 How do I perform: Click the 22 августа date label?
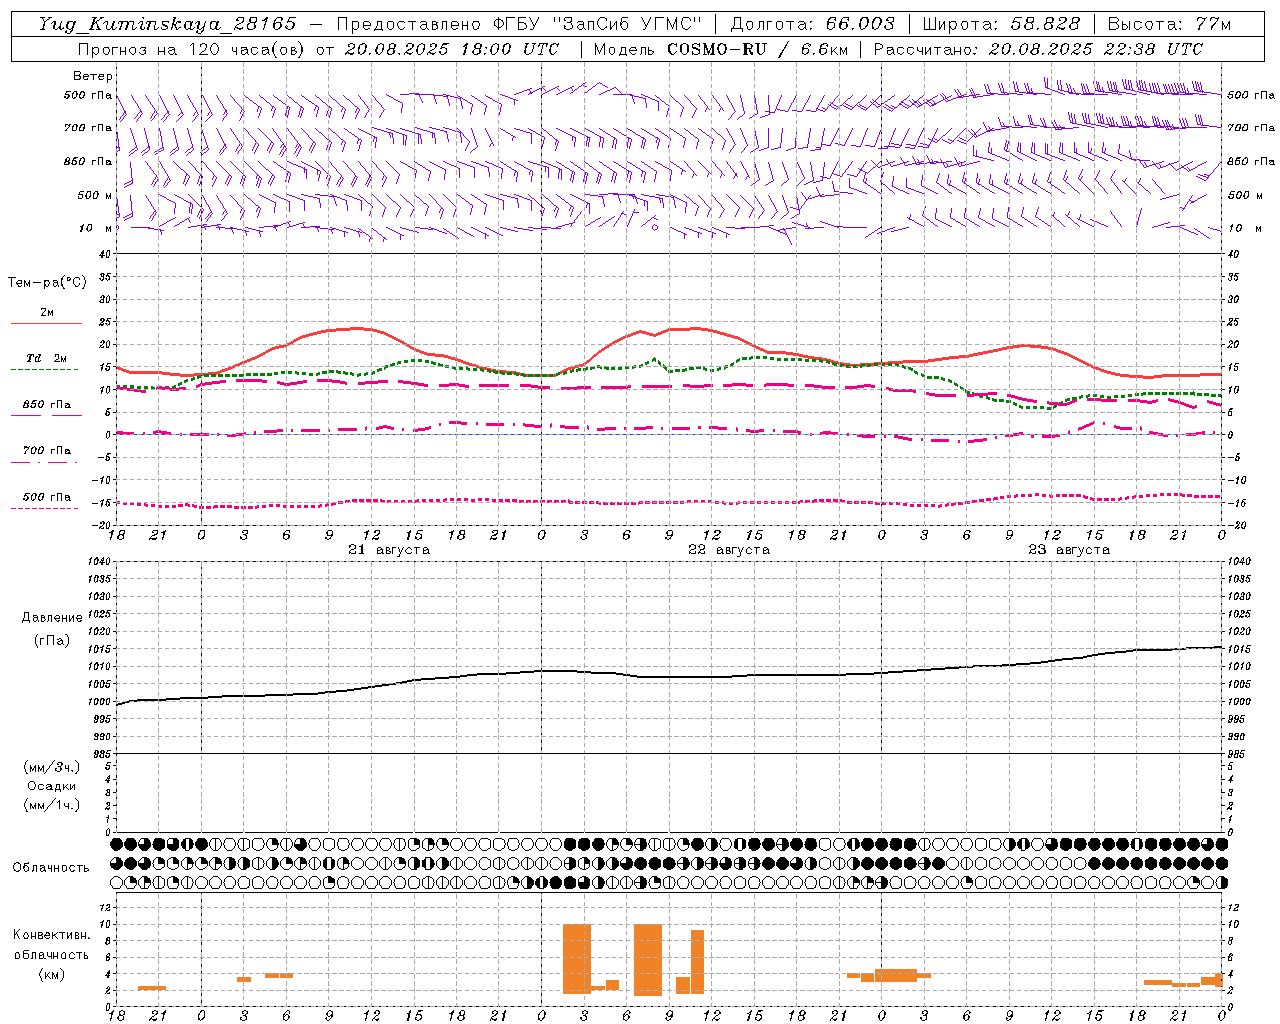[729, 550]
